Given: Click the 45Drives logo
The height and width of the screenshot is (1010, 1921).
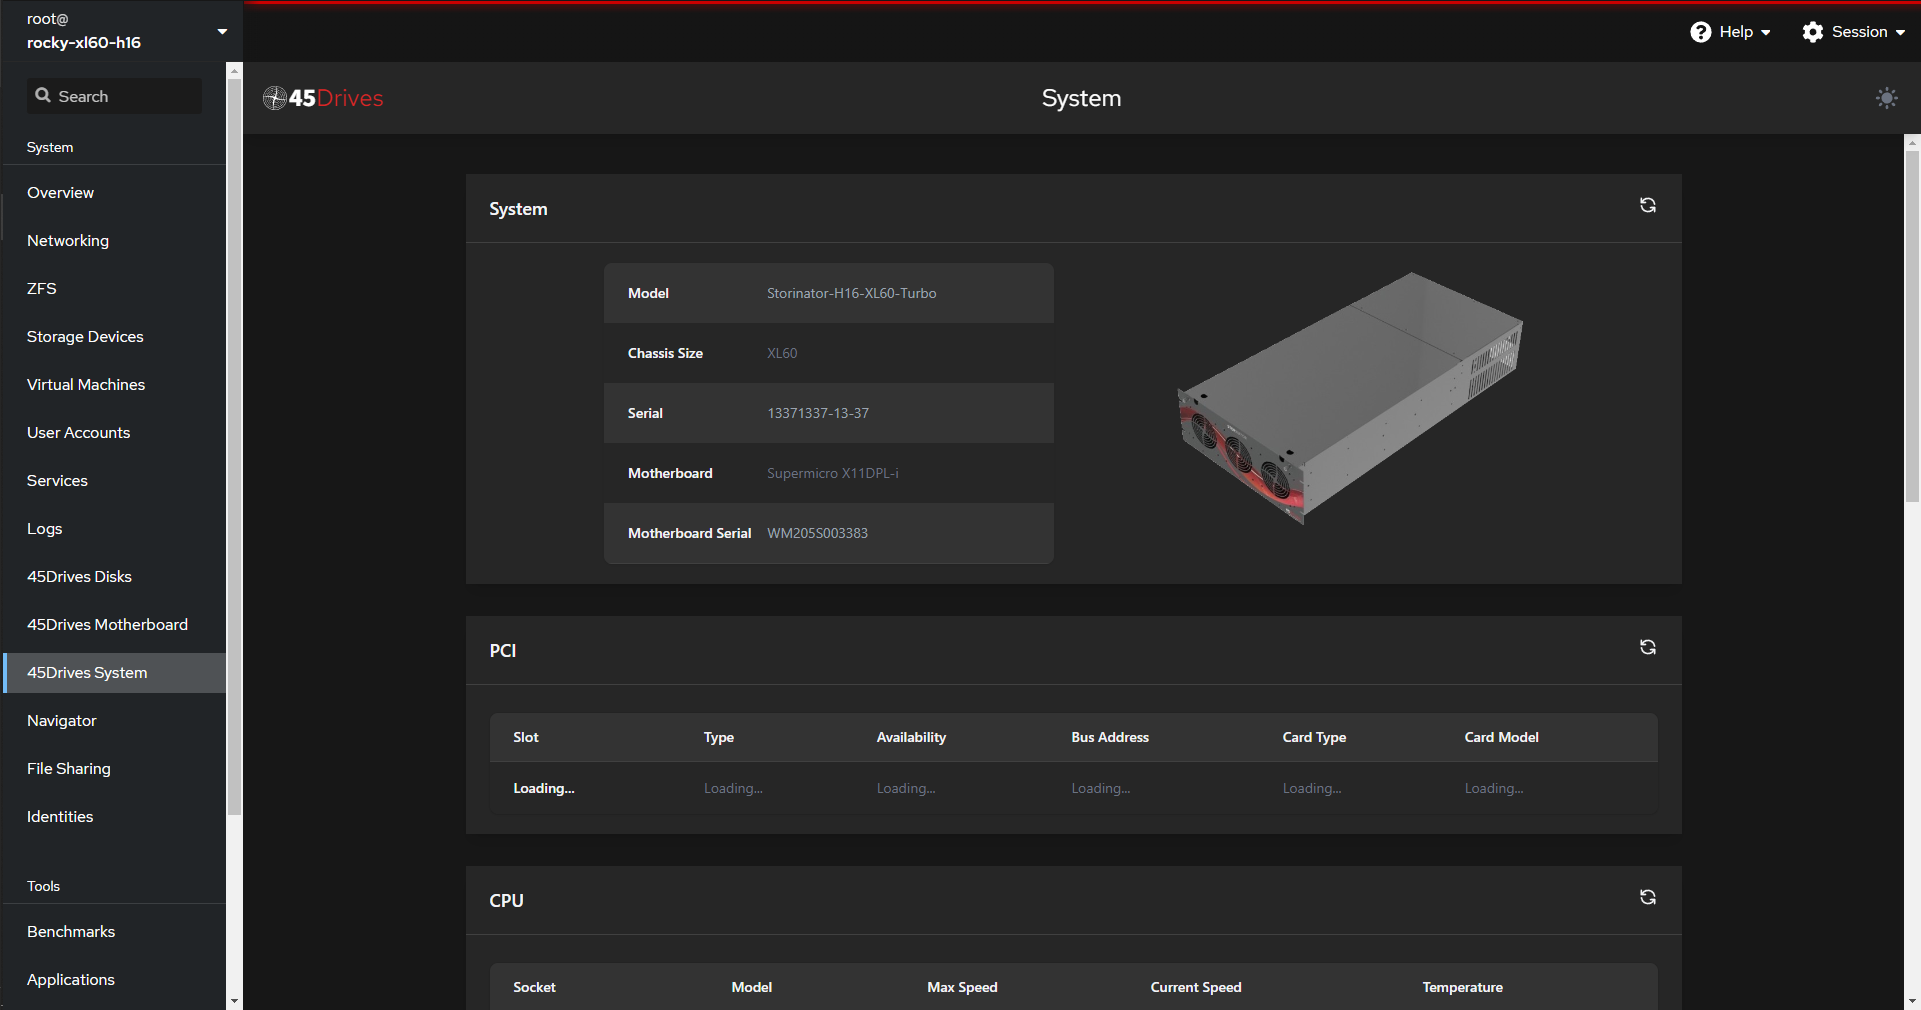Looking at the screenshot, I should (323, 98).
